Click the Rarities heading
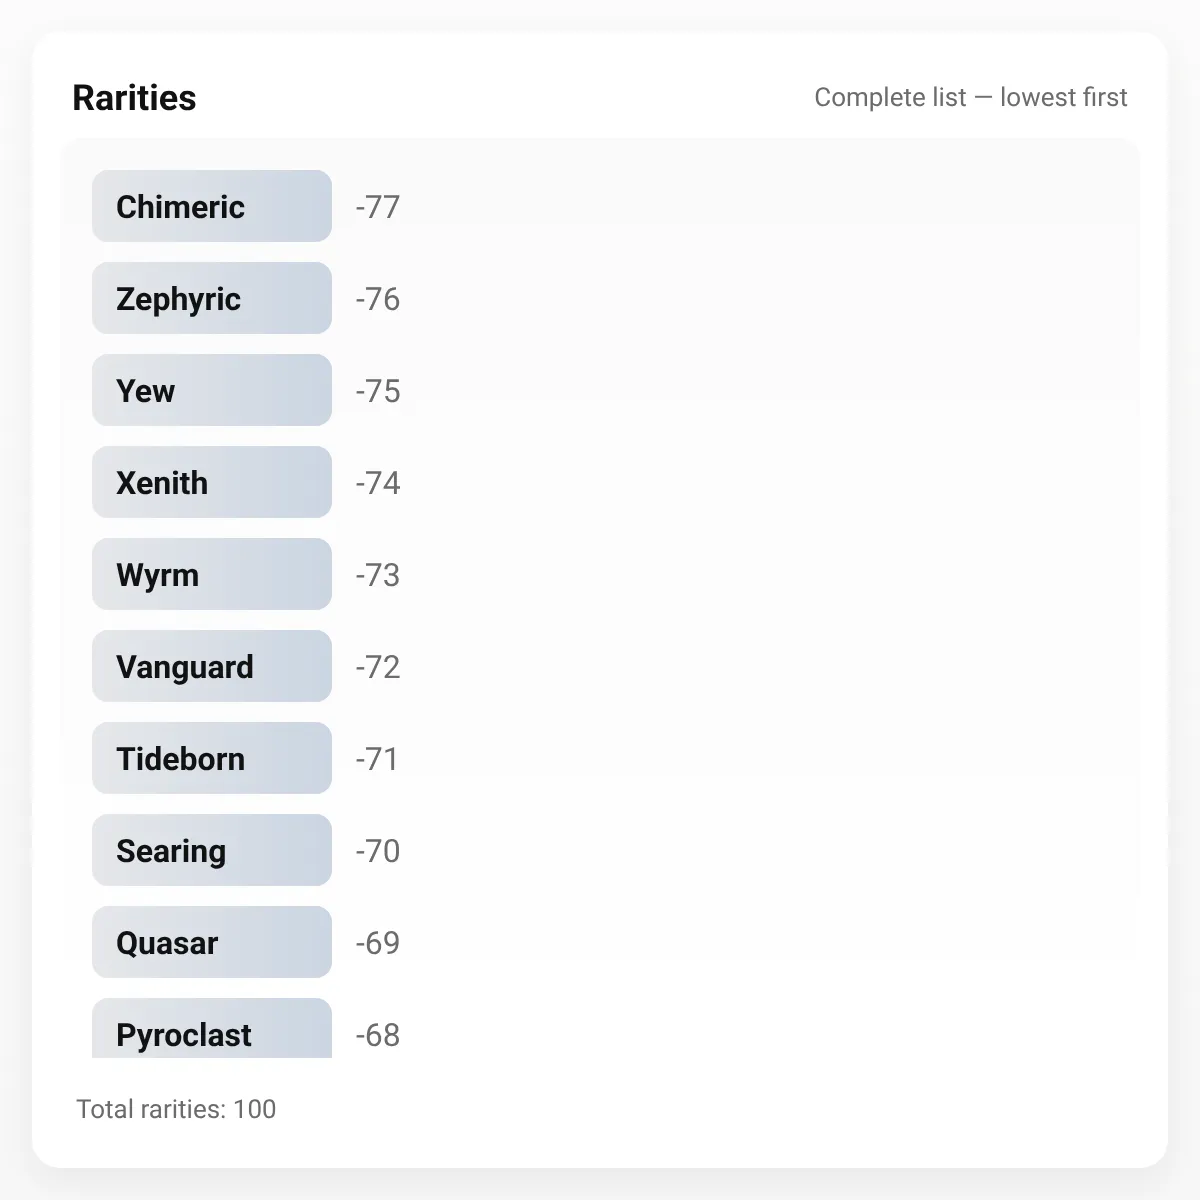Image resolution: width=1200 pixels, height=1200 pixels. (x=134, y=98)
